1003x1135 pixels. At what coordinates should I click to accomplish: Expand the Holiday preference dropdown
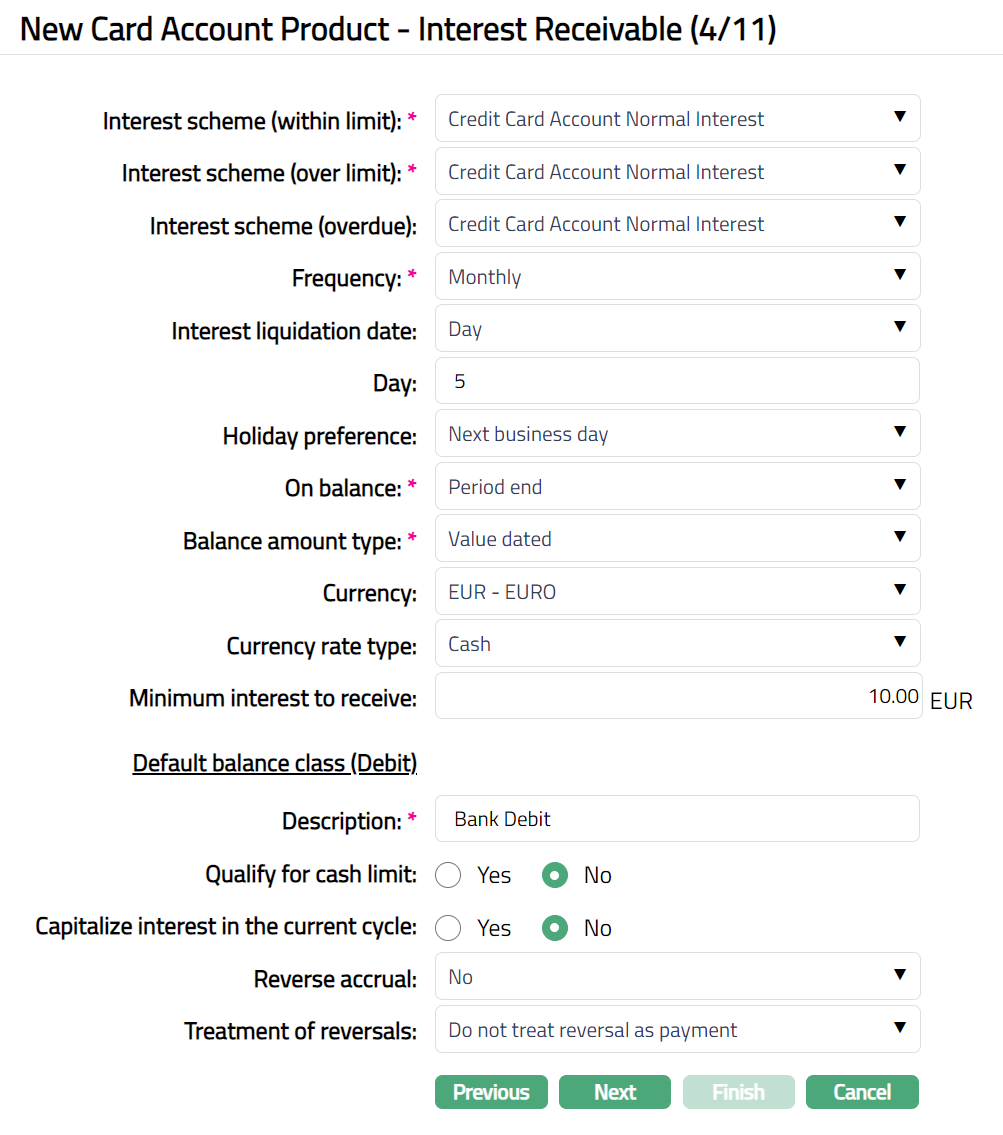[x=677, y=434]
